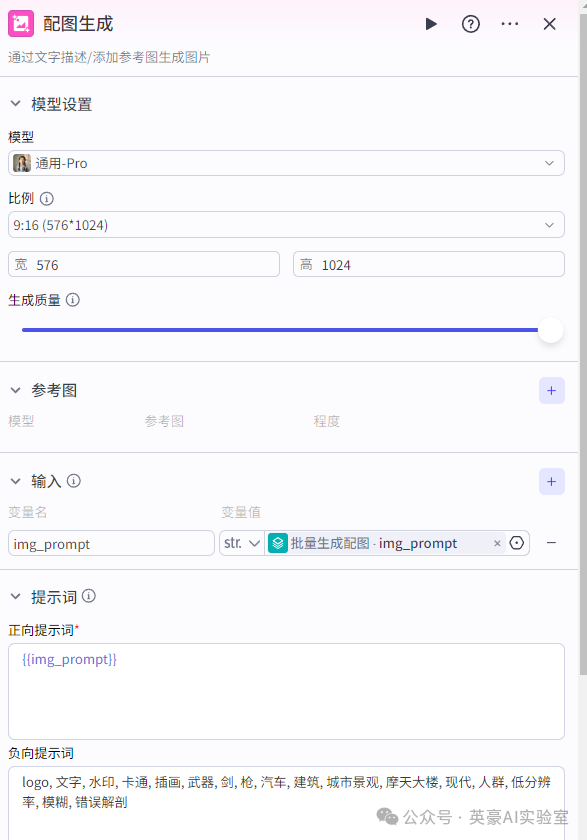Click the {{img_prompt}} placeholder text

tap(69, 659)
